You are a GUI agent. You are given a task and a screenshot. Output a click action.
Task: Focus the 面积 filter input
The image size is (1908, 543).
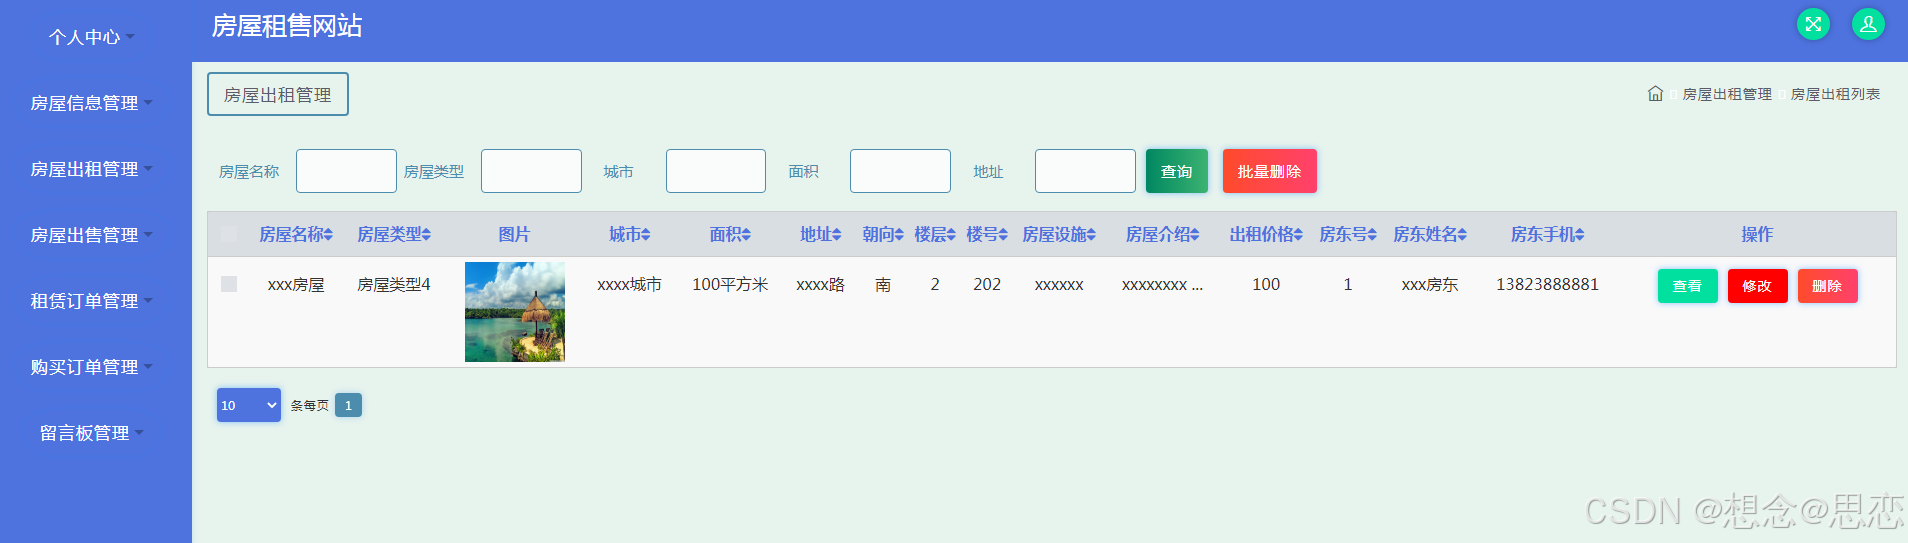point(900,171)
